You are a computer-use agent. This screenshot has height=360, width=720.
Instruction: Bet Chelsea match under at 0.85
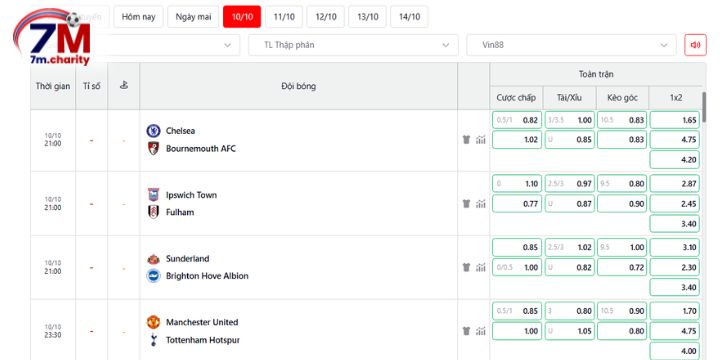point(570,140)
